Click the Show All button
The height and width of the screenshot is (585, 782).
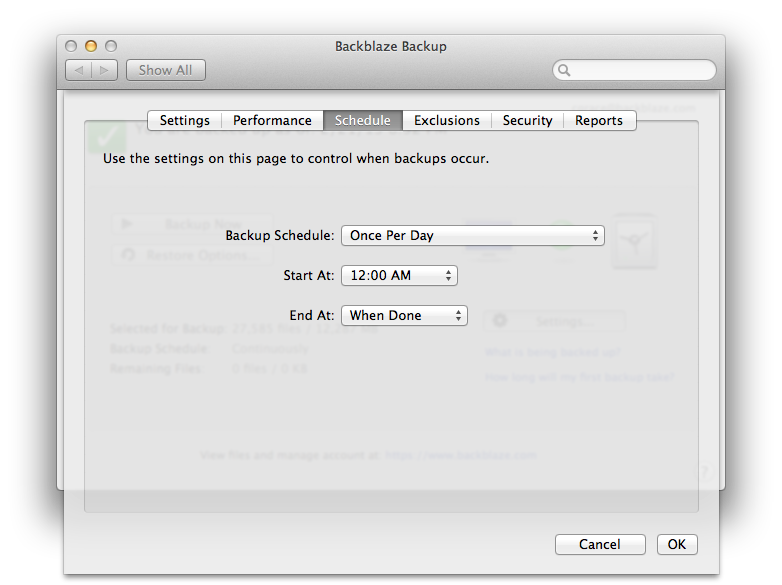tap(166, 70)
